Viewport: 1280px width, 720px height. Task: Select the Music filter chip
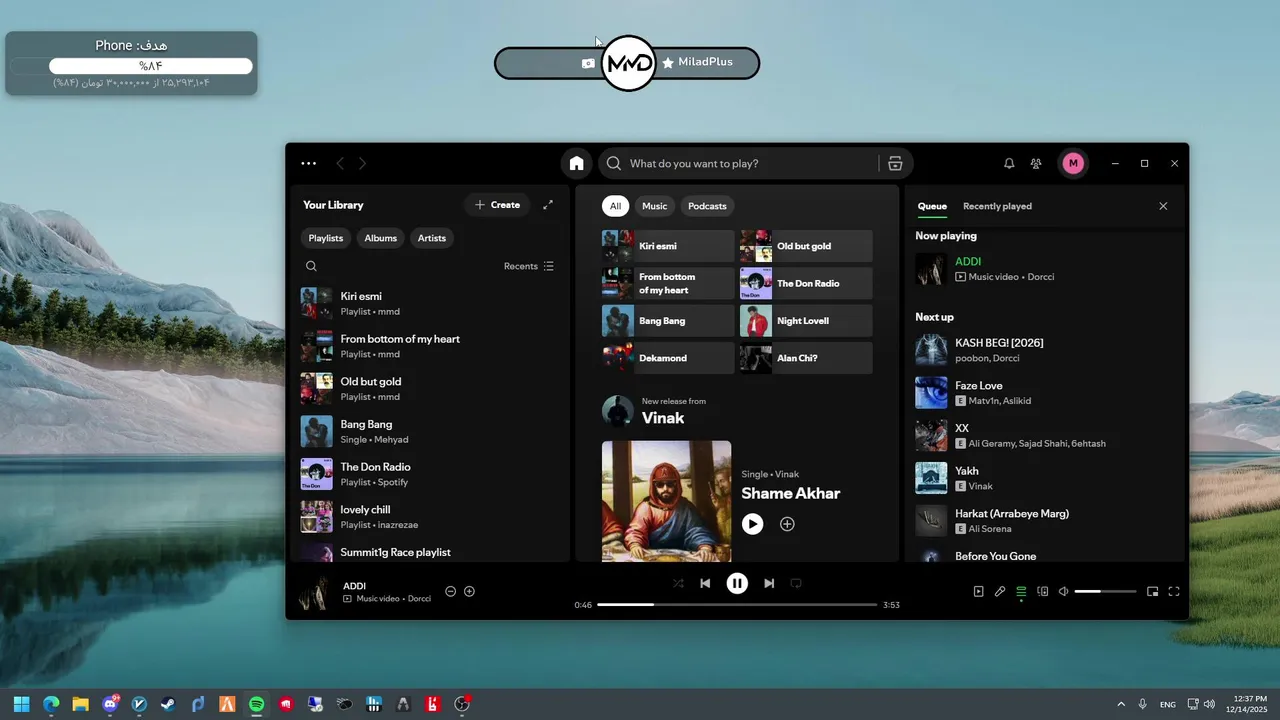(x=654, y=206)
